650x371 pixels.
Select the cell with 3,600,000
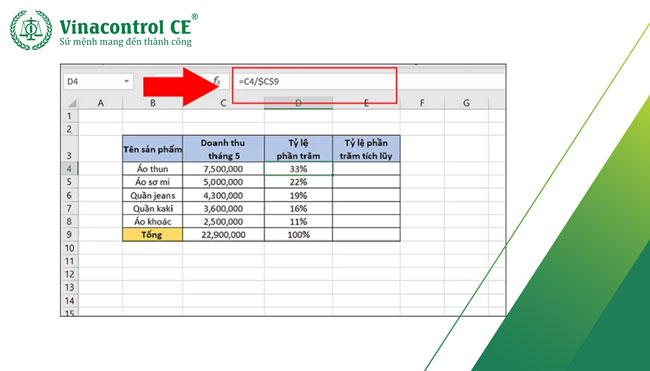223,209
